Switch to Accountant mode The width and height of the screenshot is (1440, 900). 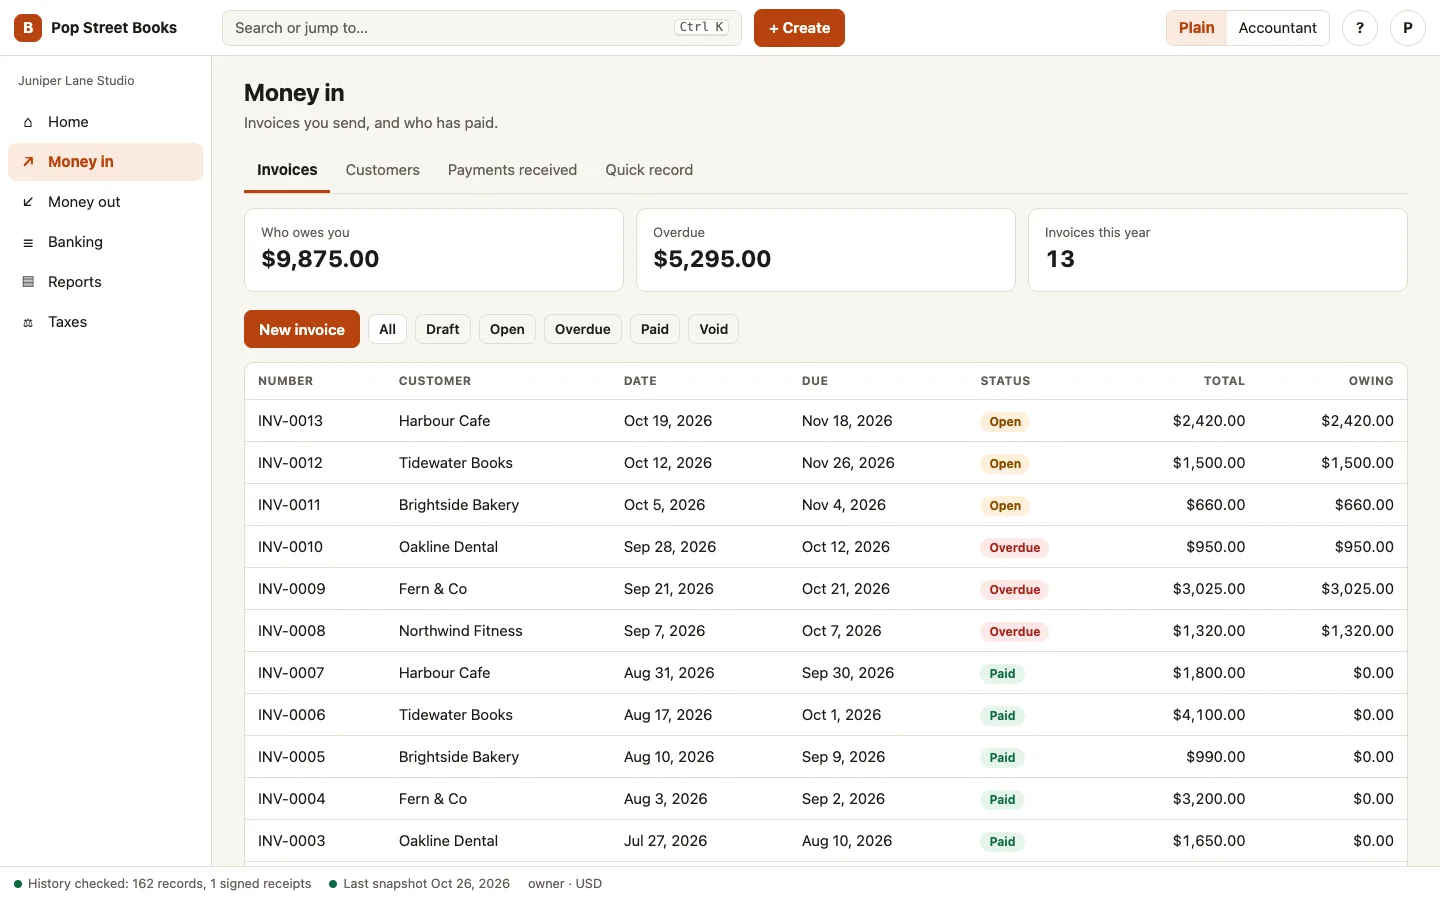pos(1278,28)
